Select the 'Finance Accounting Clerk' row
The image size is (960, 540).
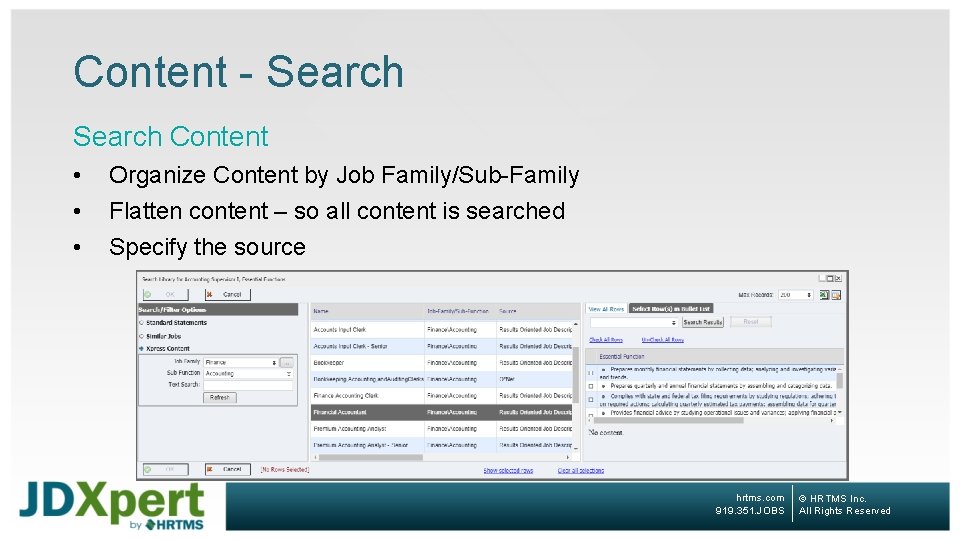(x=441, y=396)
